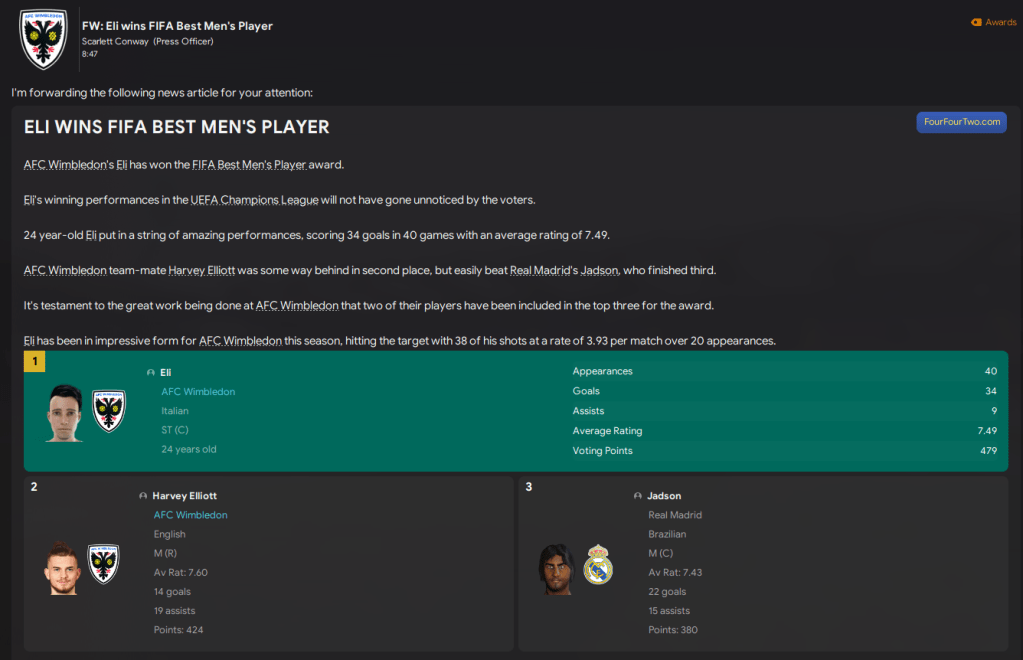This screenshot has height=660, width=1023.
Task: Click Eli's name in the first-place card
Action: 166,372
